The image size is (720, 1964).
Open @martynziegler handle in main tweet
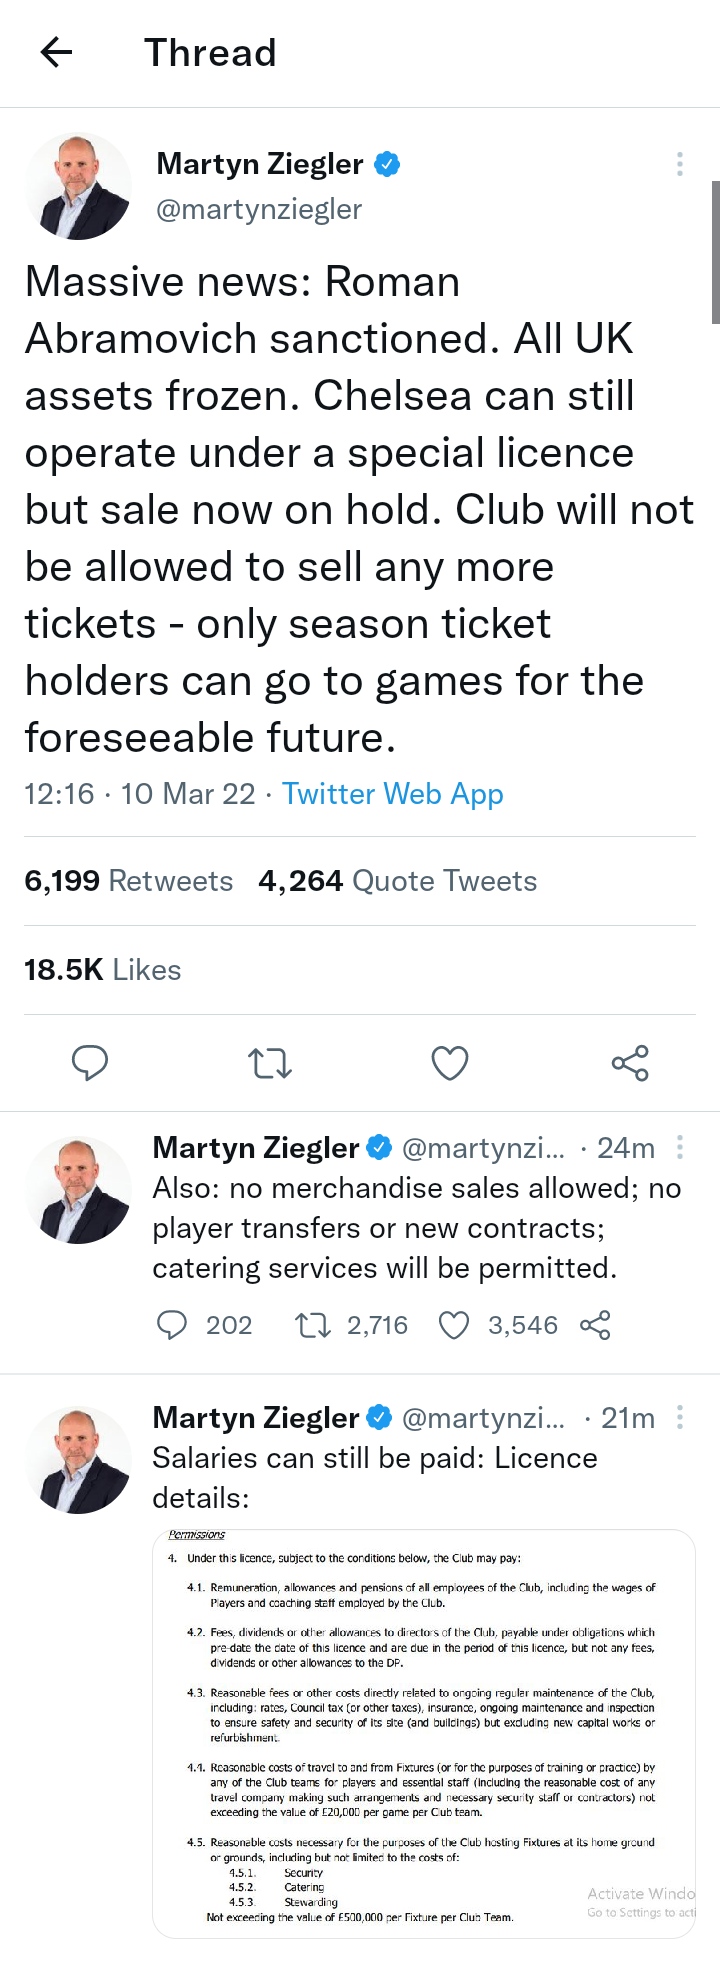pos(259,209)
